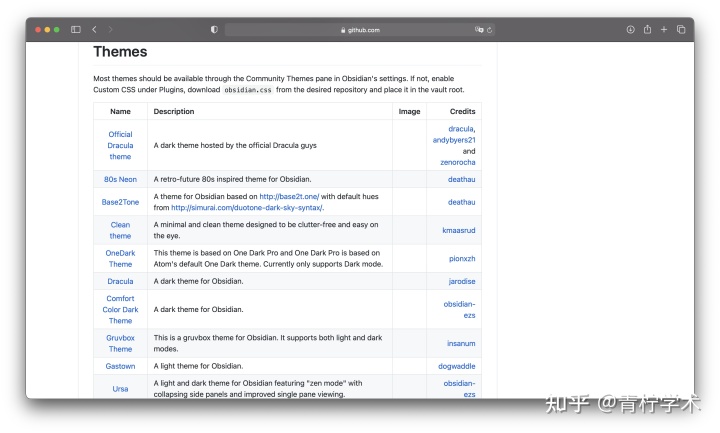
Task: Click the Themes heading
Action: click(120, 51)
